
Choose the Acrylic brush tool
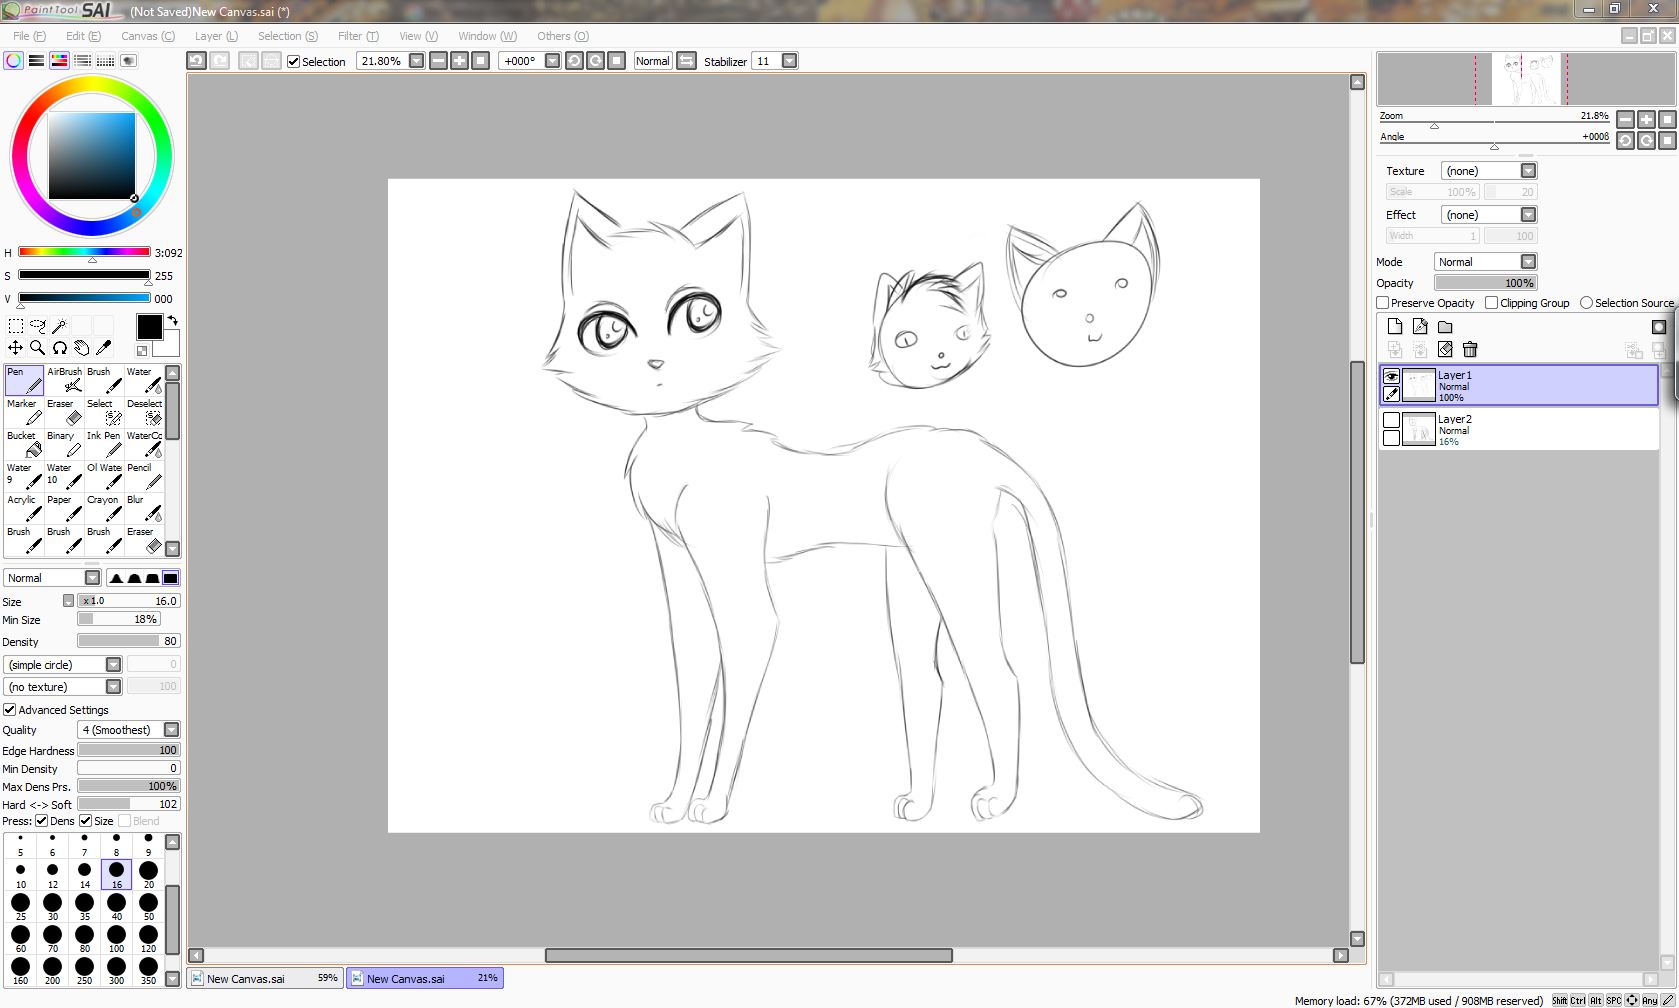tap(24, 508)
